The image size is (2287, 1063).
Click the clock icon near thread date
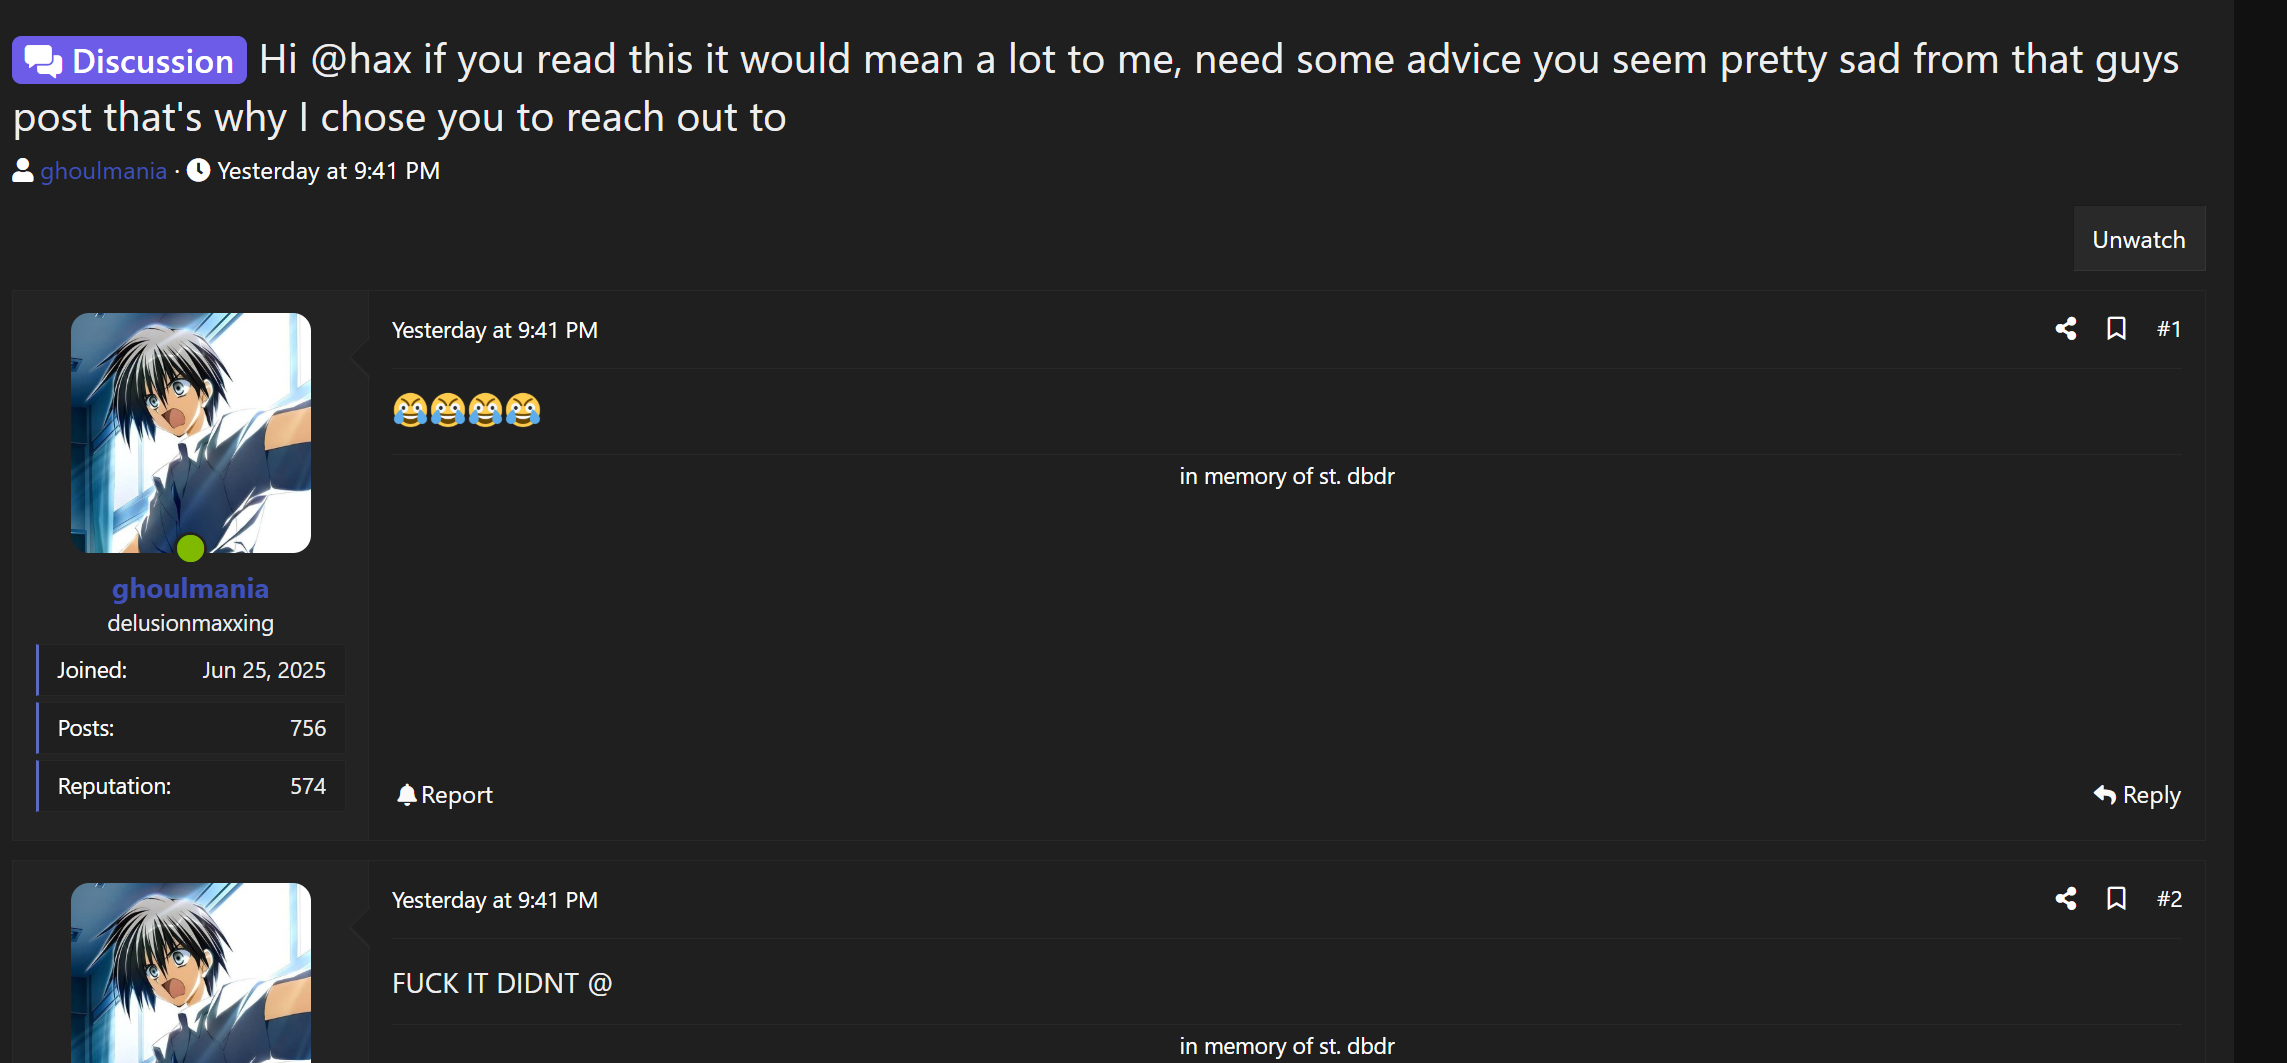coord(199,171)
